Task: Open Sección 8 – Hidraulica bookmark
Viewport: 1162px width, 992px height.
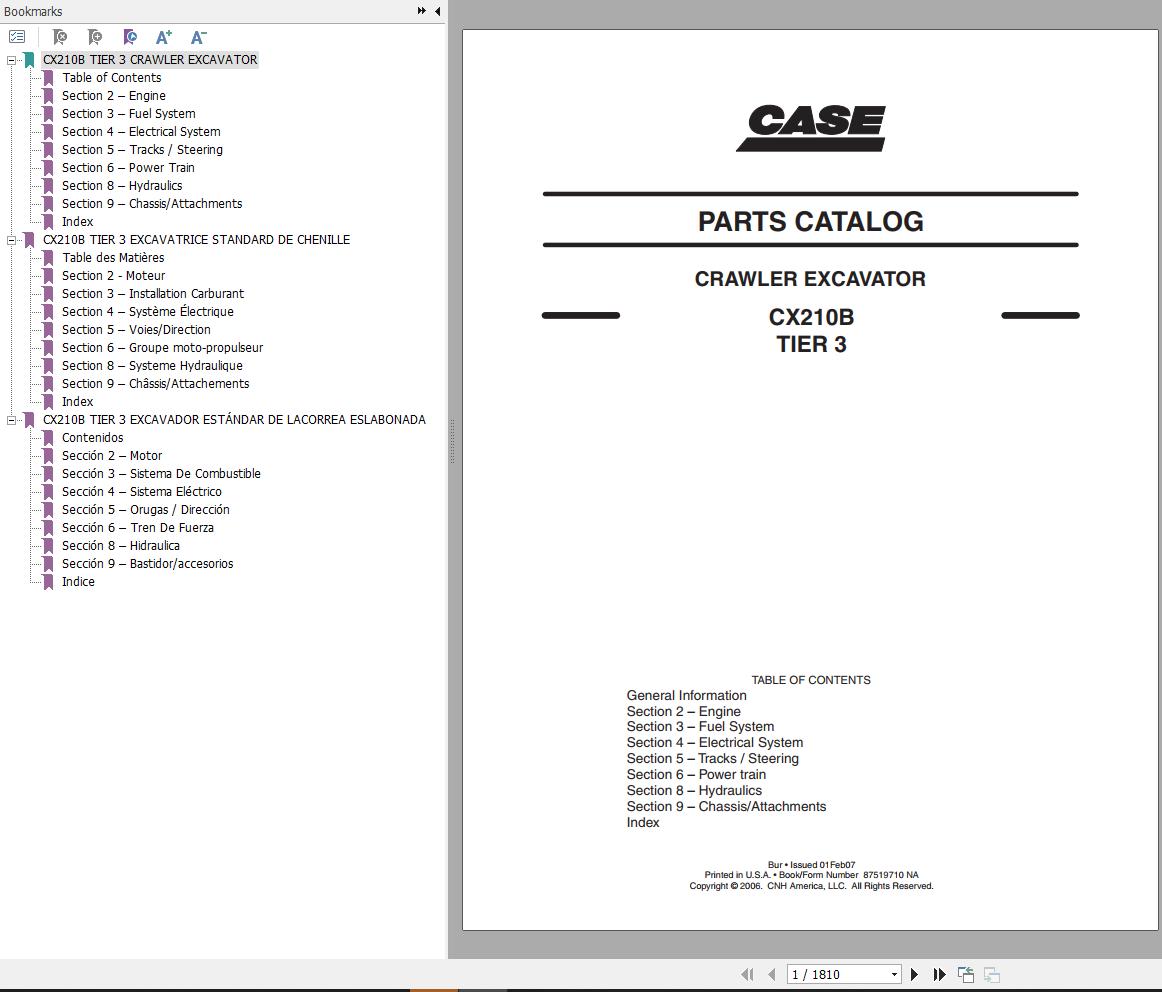Action: pyautogui.click(x=121, y=546)
